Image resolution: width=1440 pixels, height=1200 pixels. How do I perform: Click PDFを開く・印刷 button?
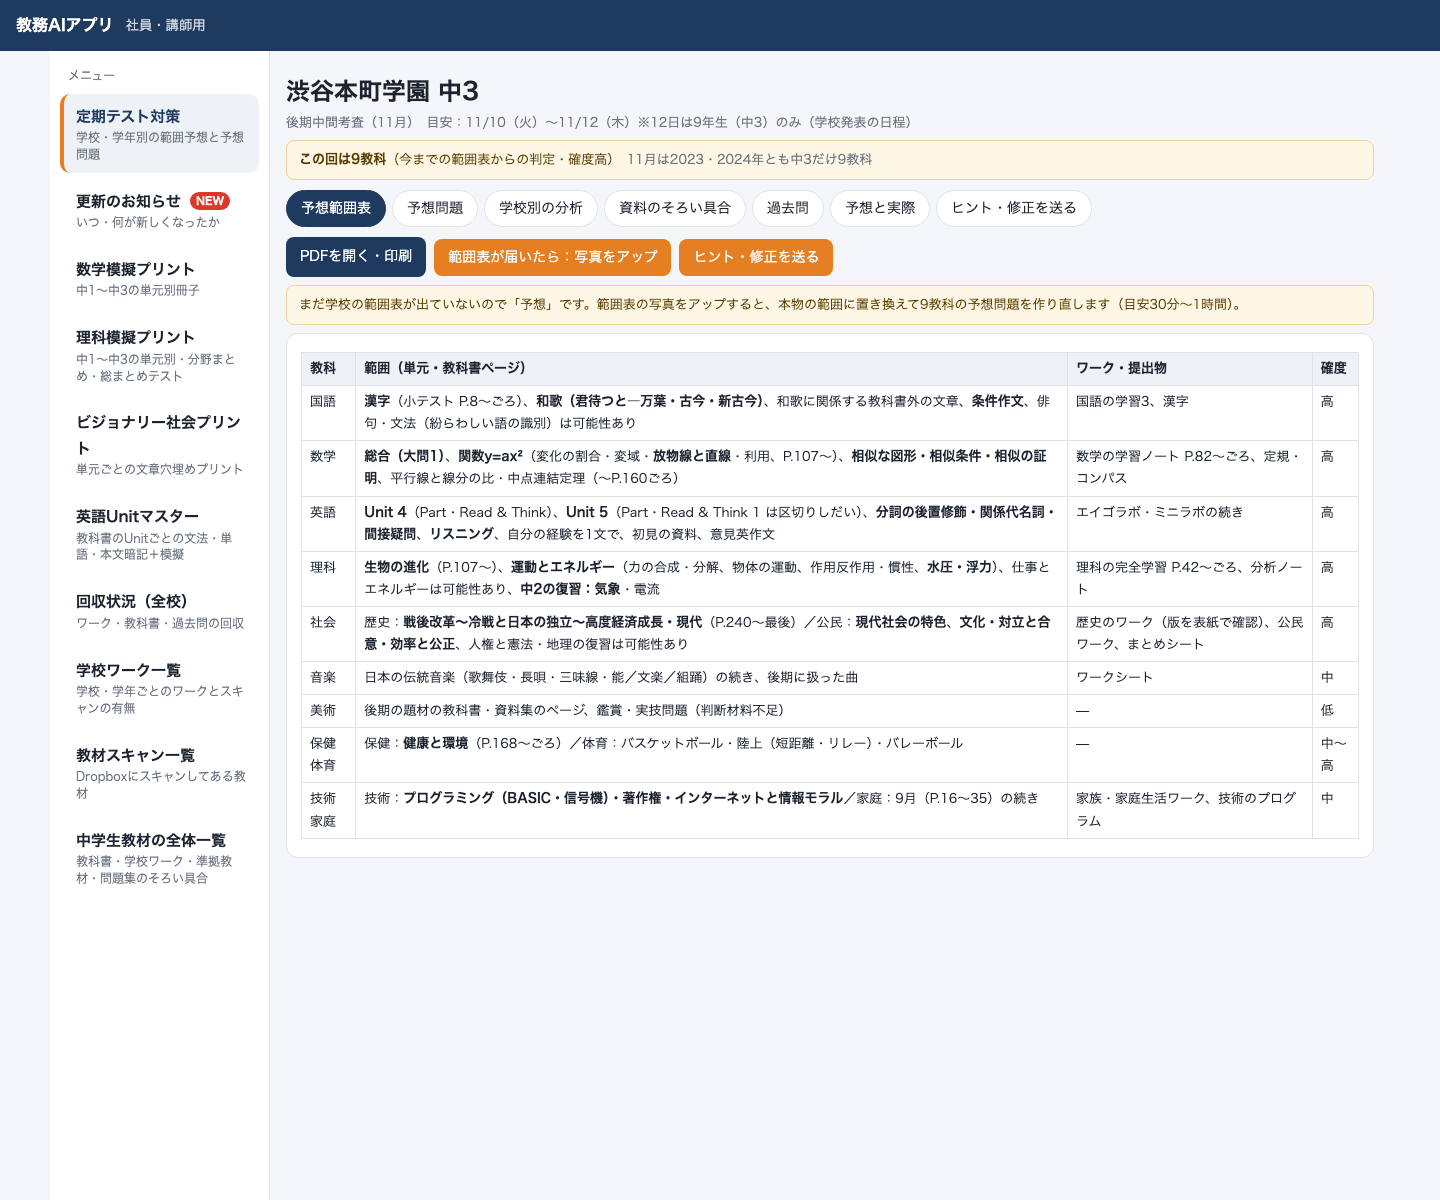click(x=356, y=257)
